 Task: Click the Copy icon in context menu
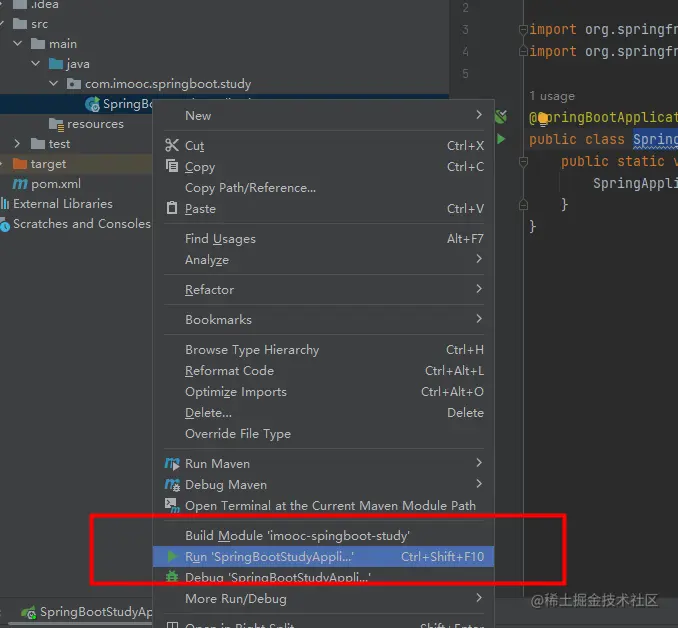(x=172, y=166)
